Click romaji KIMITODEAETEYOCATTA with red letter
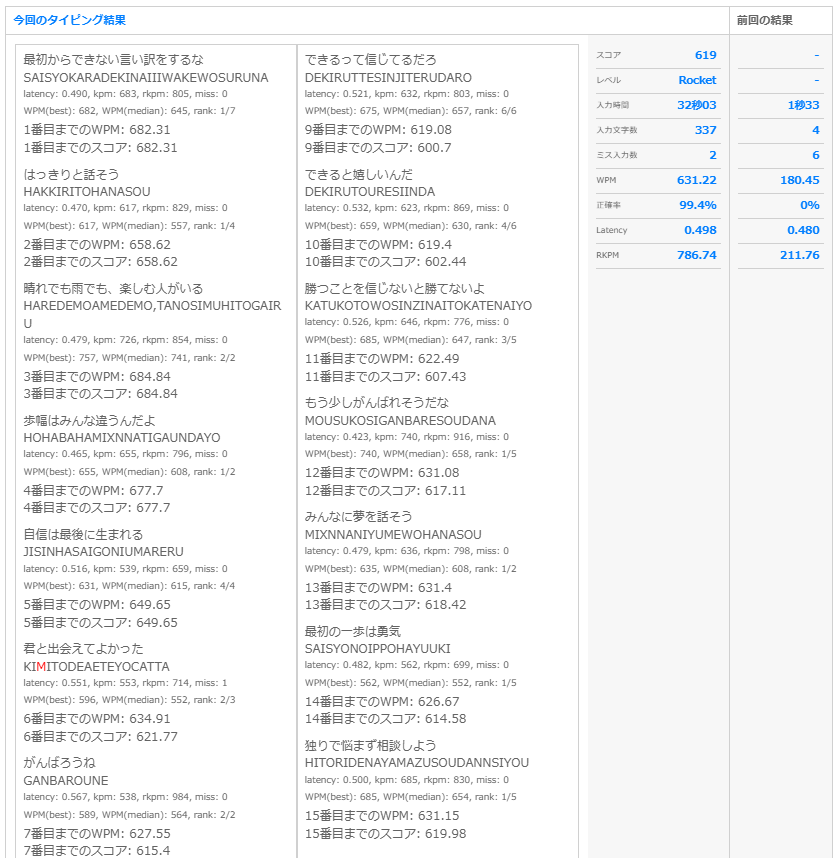The height and width of the screenshot is (858, 837). (x=96, y=667)
